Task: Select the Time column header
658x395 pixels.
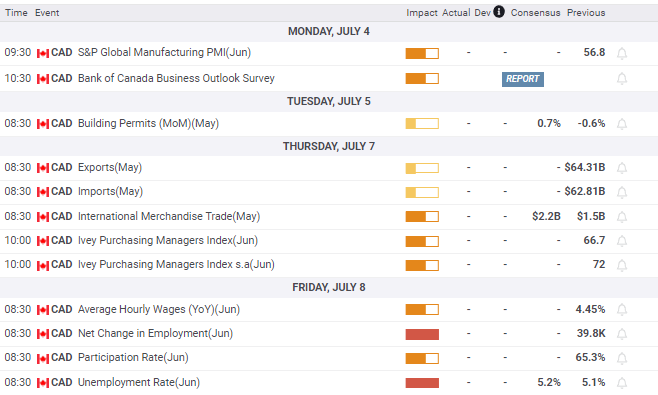Action: coord(16,13)
